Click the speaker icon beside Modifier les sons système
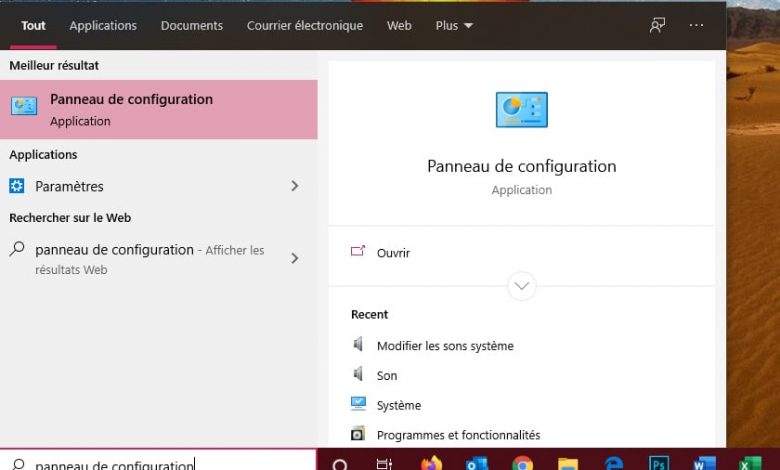Viewport: 780px width, 470px height. [x=358, y=344]
